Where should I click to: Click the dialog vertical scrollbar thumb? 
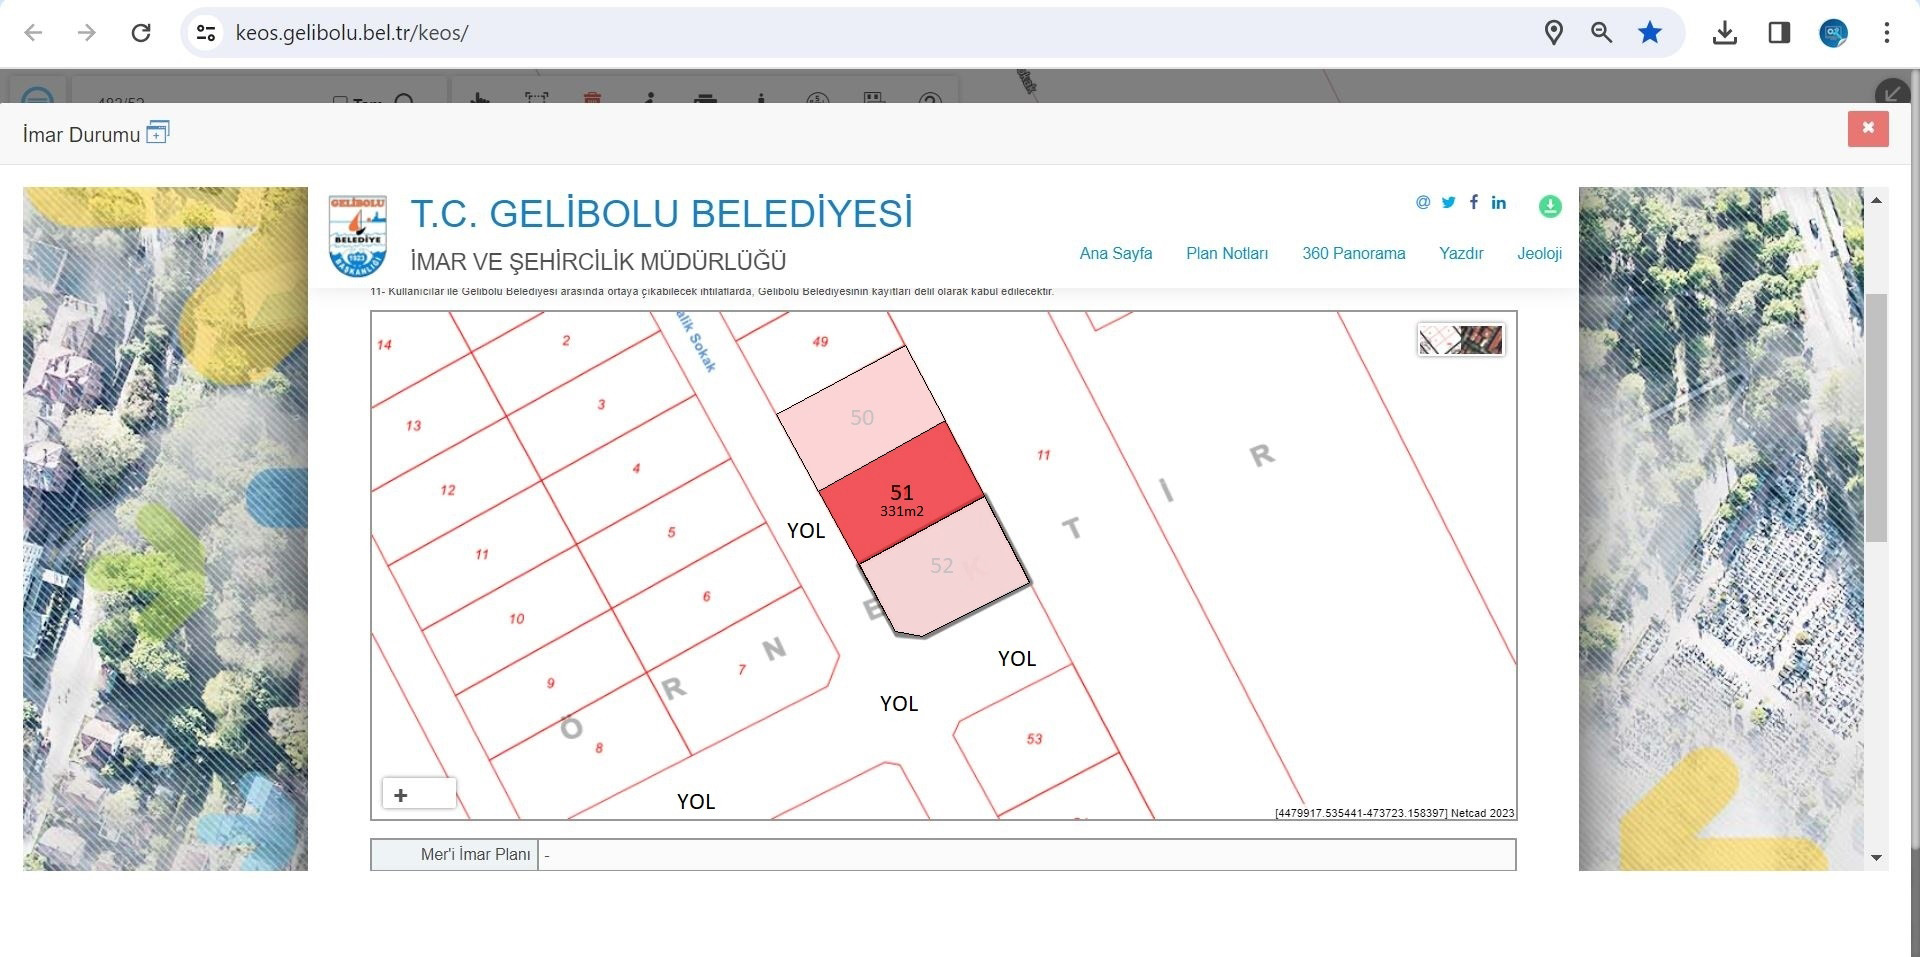click(1876, 418)
